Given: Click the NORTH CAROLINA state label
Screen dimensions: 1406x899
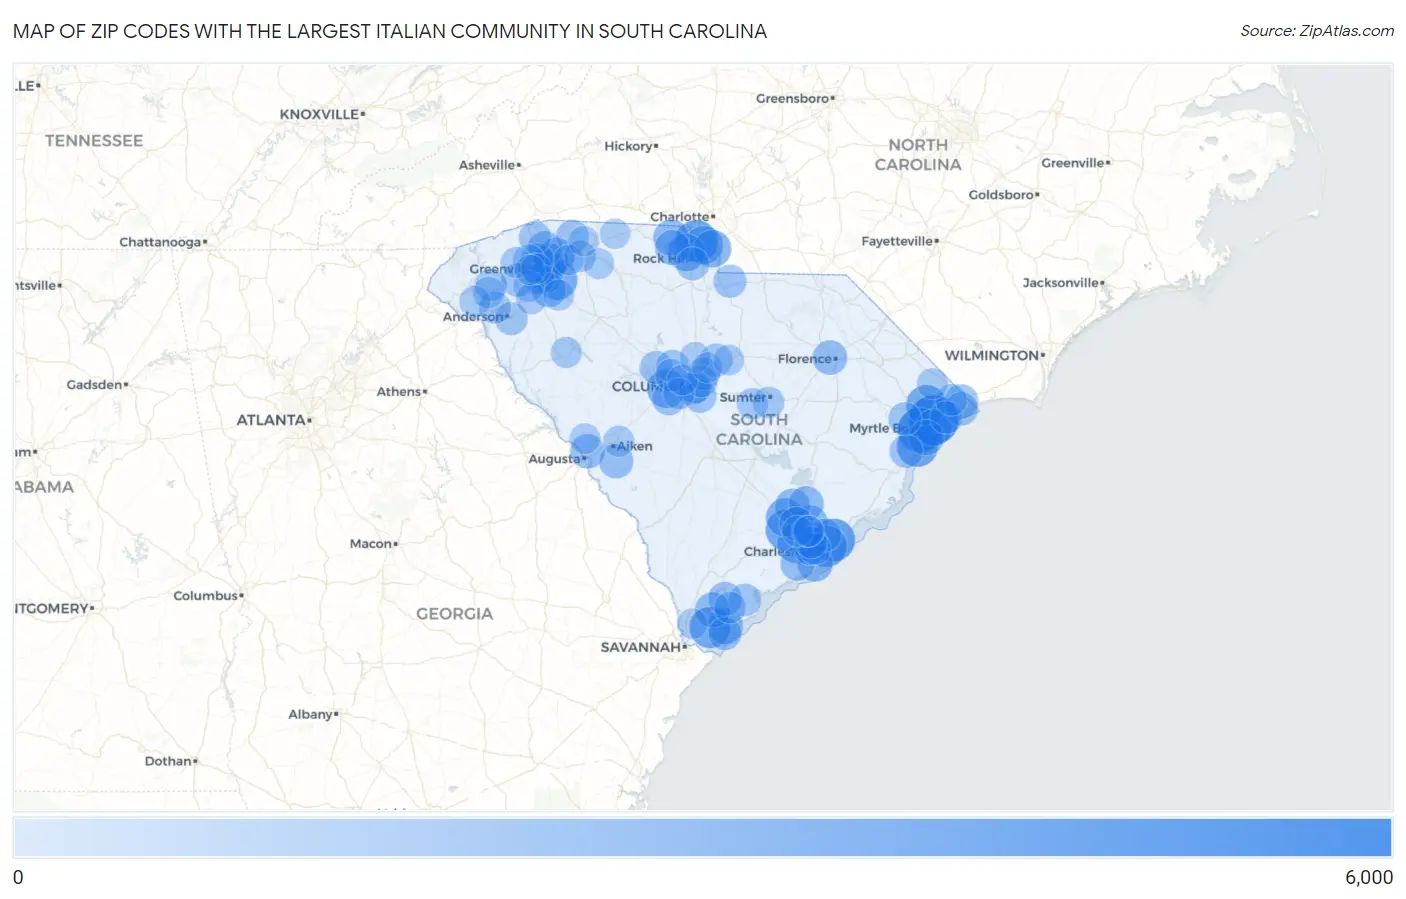Looking at the screenshot, I should pos(918,155).
